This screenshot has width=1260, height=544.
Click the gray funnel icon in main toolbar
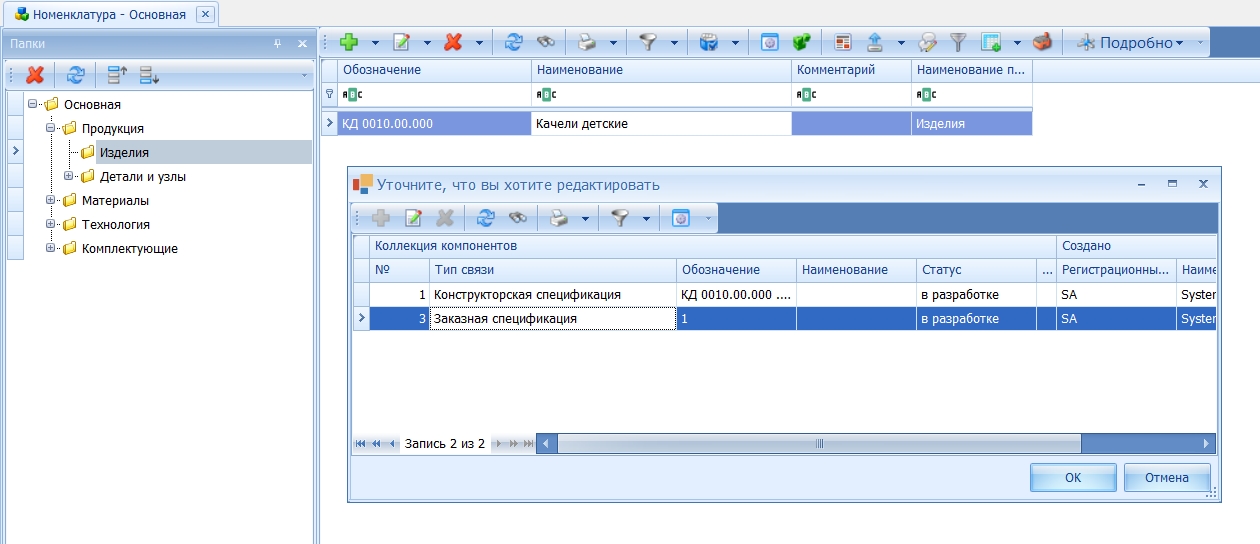[958, 42]
